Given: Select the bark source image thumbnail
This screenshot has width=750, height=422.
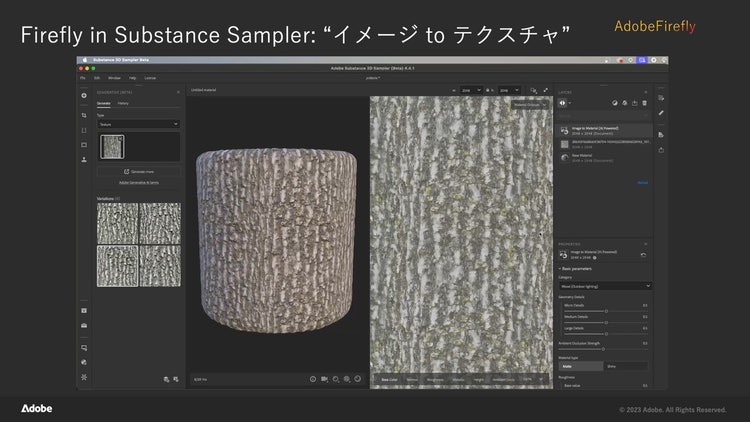Looking at the screenshot, I should (112, 146).
